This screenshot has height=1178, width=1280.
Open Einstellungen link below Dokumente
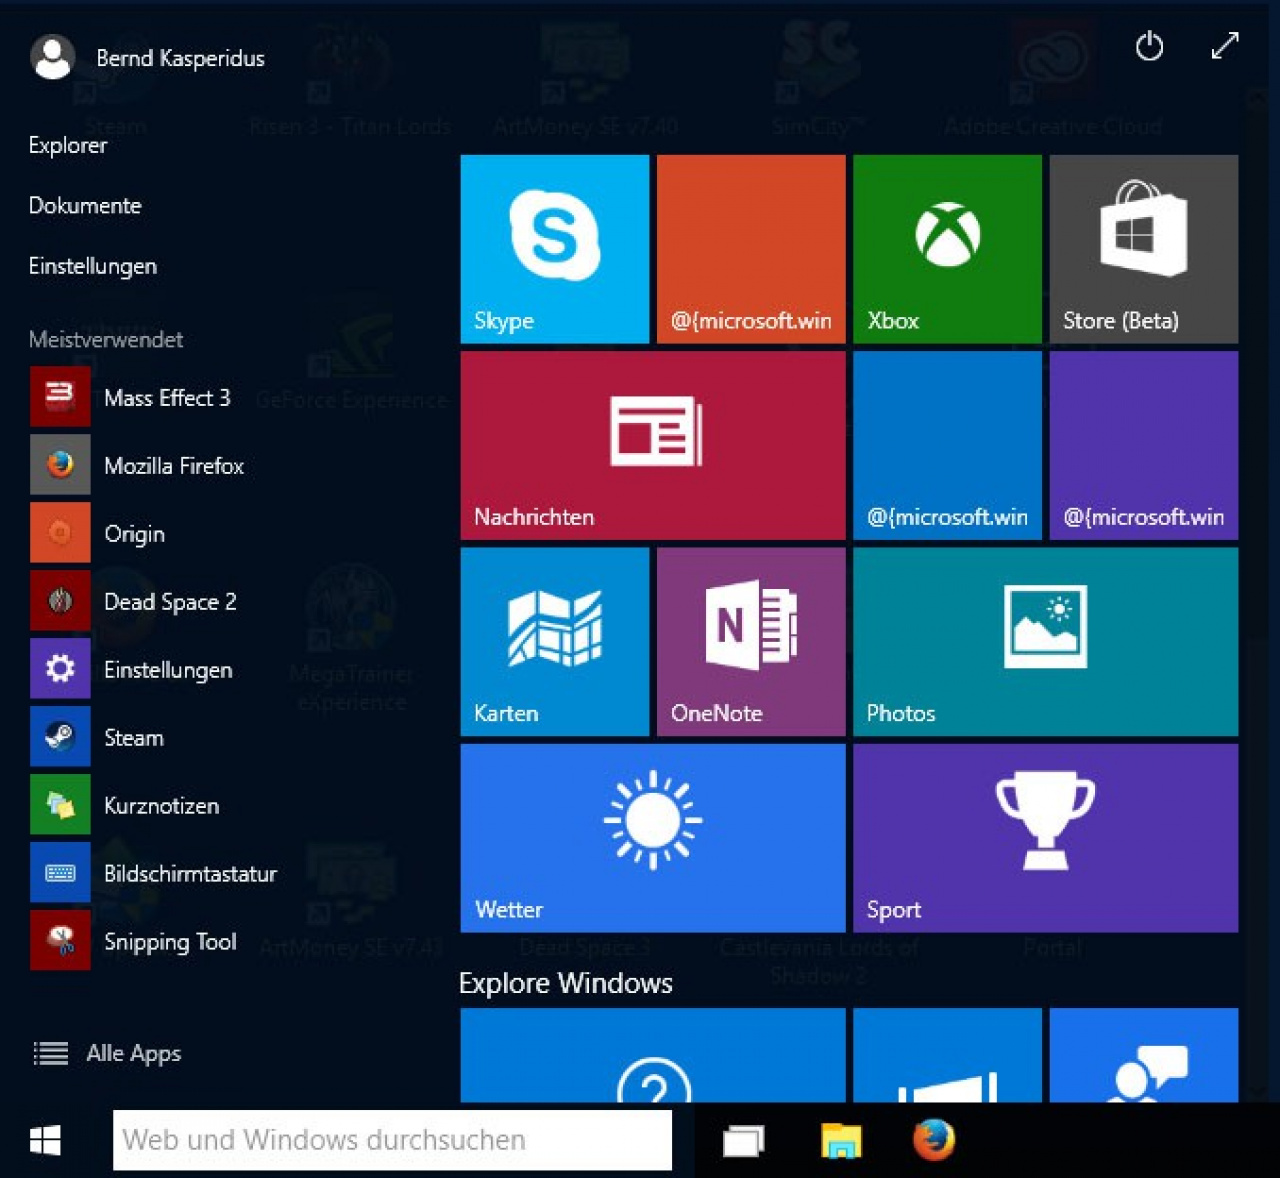point(93,266)
